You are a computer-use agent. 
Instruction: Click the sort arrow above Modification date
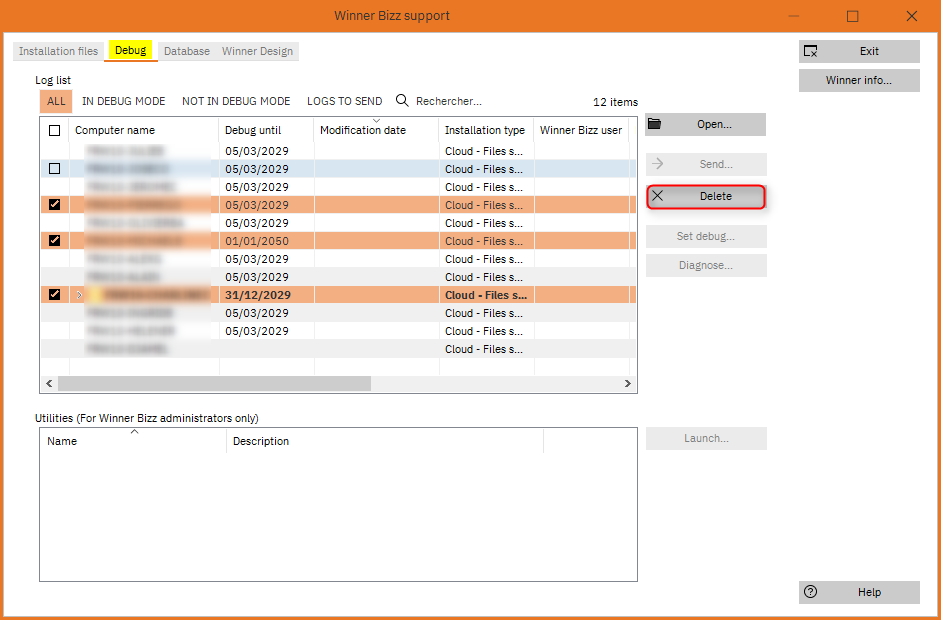pos(377,121)
